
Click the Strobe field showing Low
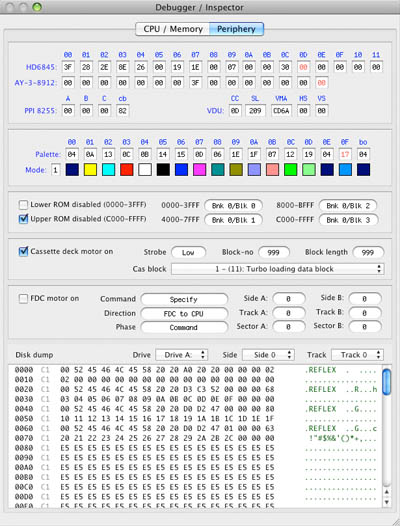pos(188,253)
